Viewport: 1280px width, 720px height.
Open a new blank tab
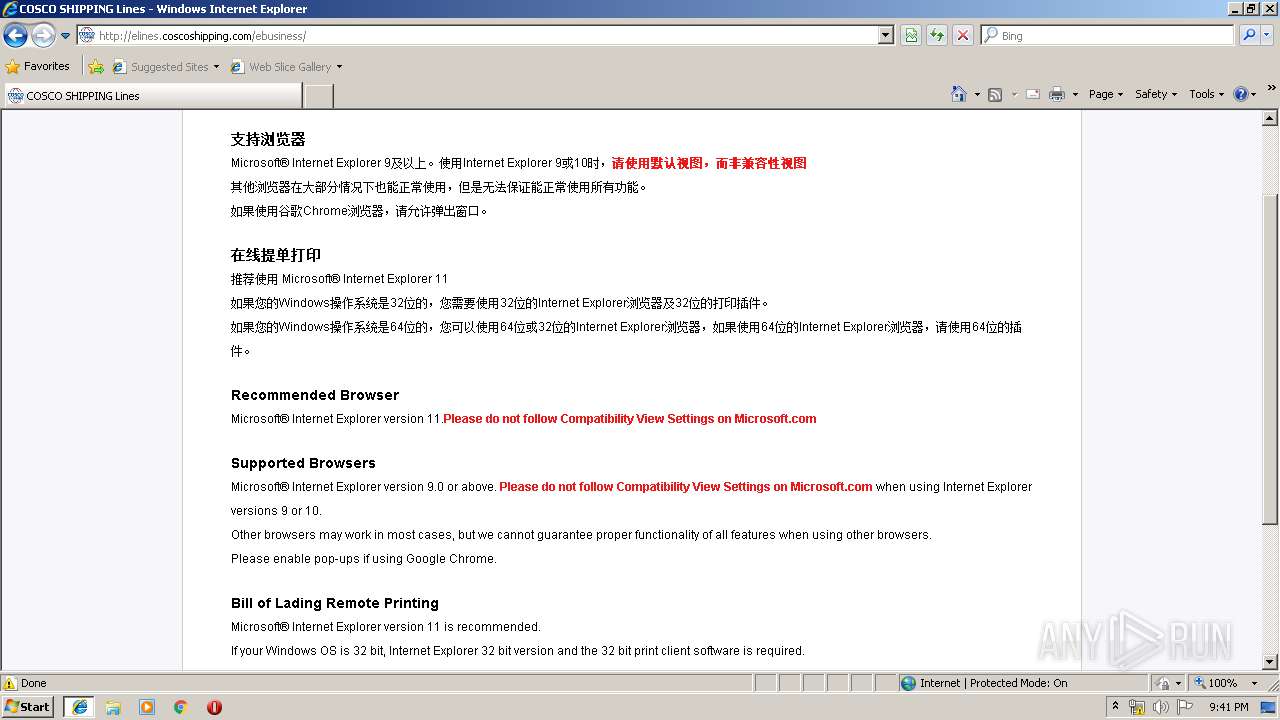pyautogui.click(x=318, y=96)
